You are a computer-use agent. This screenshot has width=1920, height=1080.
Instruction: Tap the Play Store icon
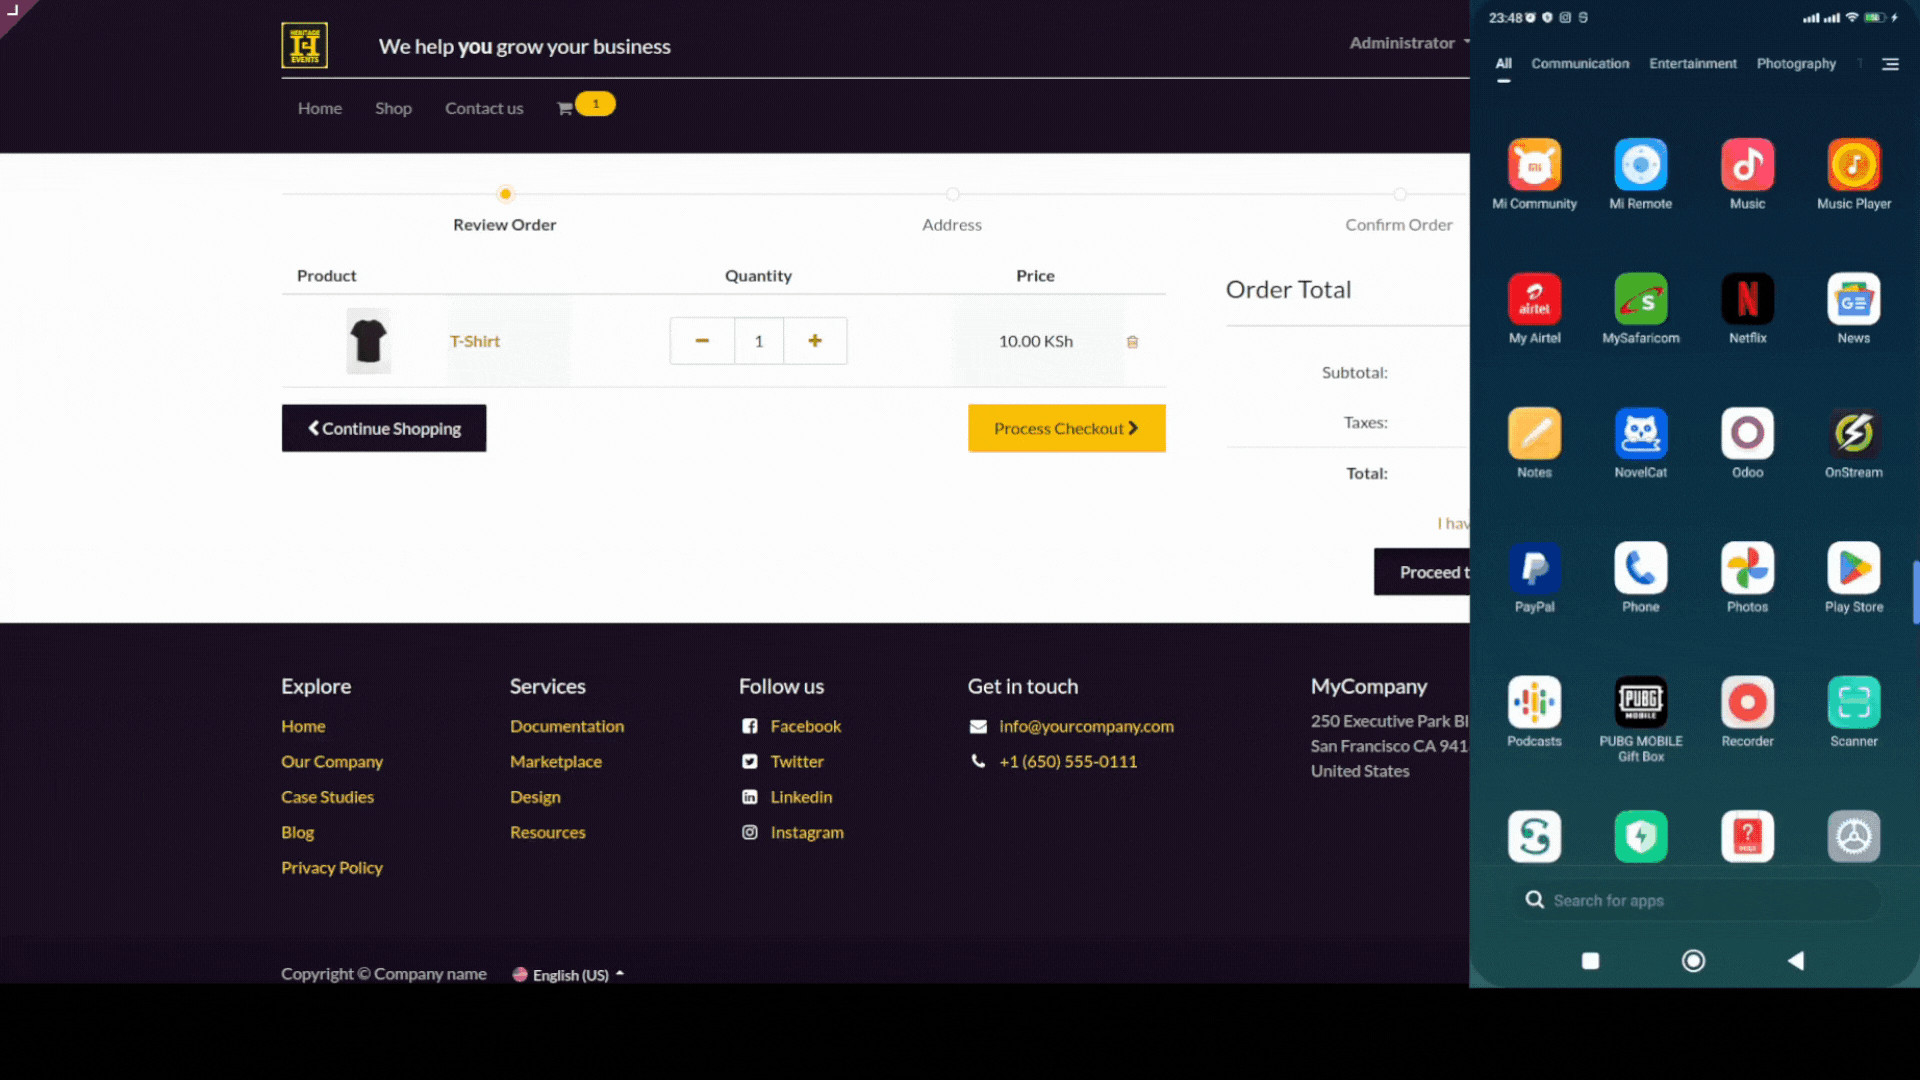pos(1853,568)
